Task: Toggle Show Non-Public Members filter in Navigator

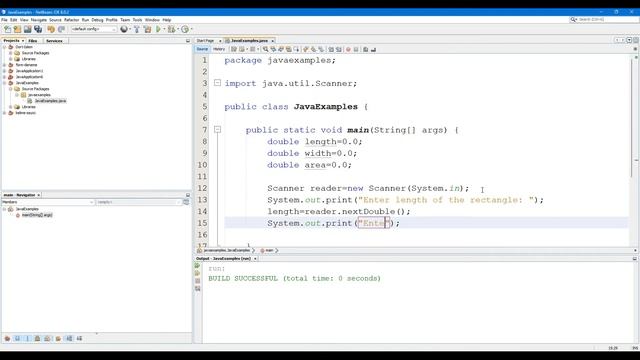Action: click(38, 338)
